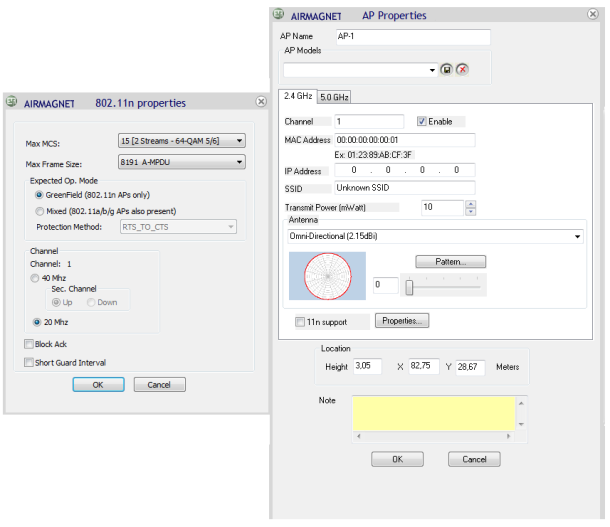Click inside the yellow Note text area
The image size is (610, 527).
[434, 413]
